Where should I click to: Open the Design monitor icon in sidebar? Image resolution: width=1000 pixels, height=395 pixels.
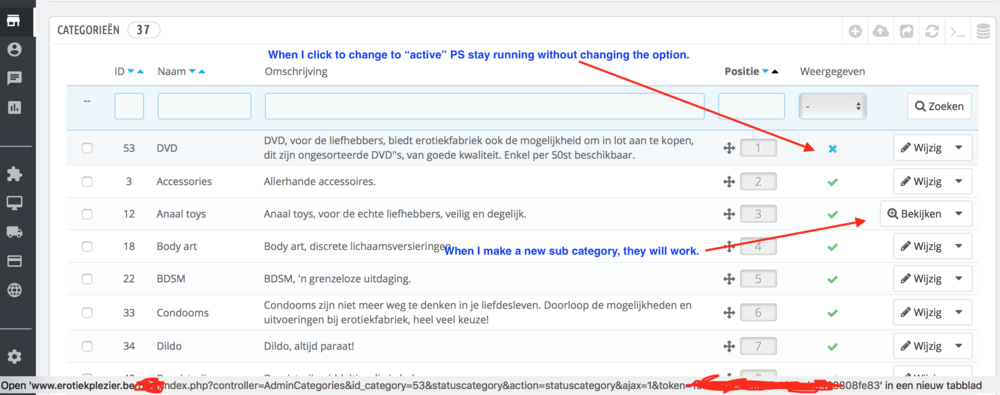click(14, 203)
